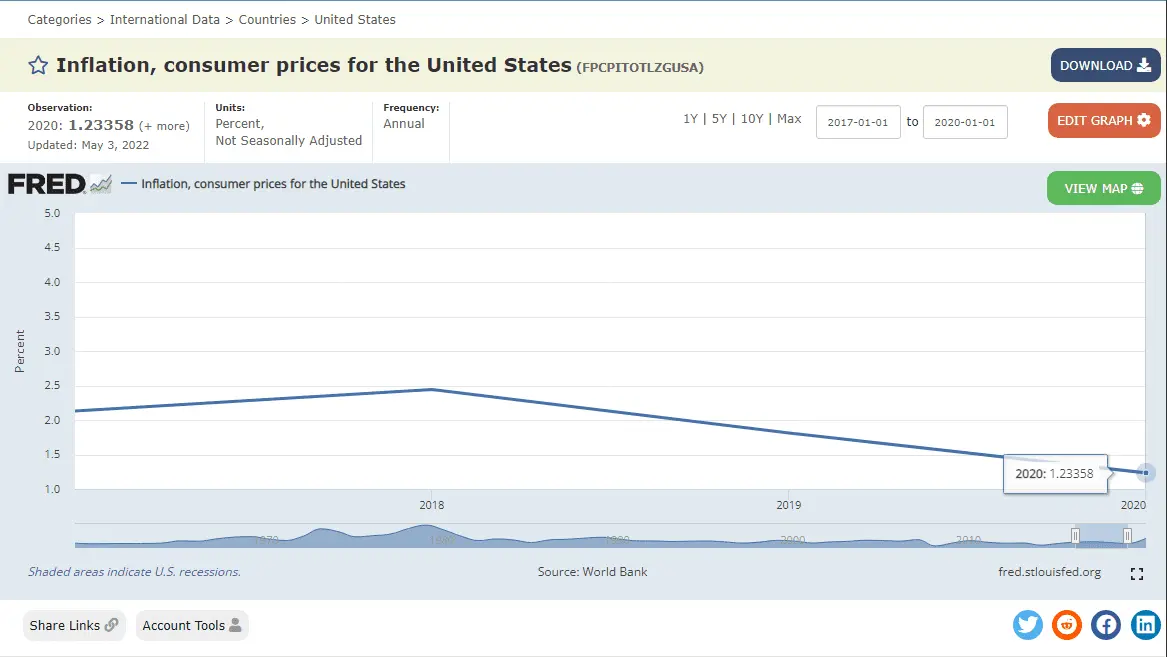Share on Reddit icon
Screen dimensions: 1167x657
click(1067, 625)
